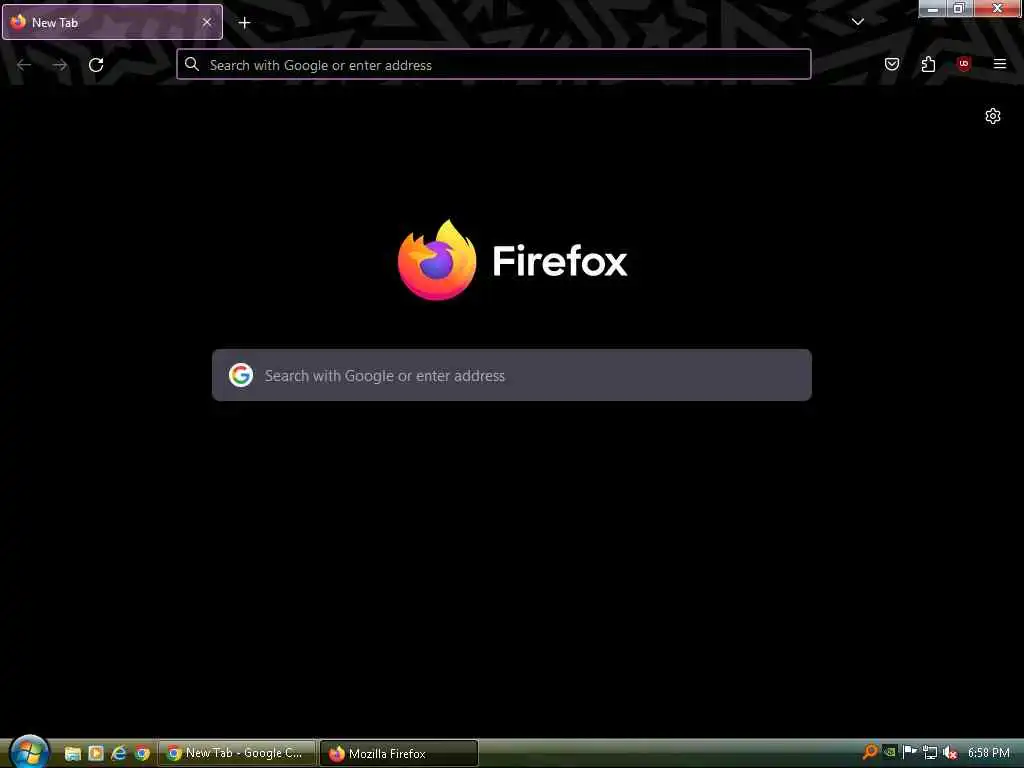Click the Mozilla Firefox taskbar button

tap(399, 753)
